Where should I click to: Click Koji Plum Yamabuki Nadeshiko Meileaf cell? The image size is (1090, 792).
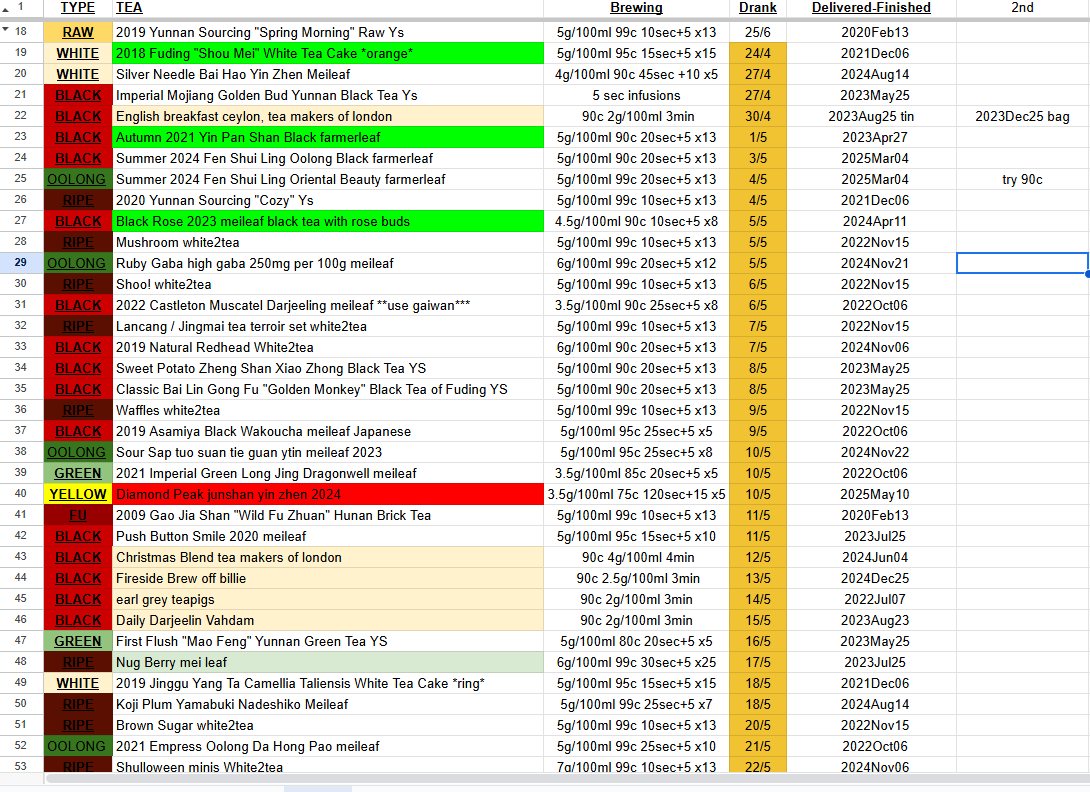pos(328,704)
